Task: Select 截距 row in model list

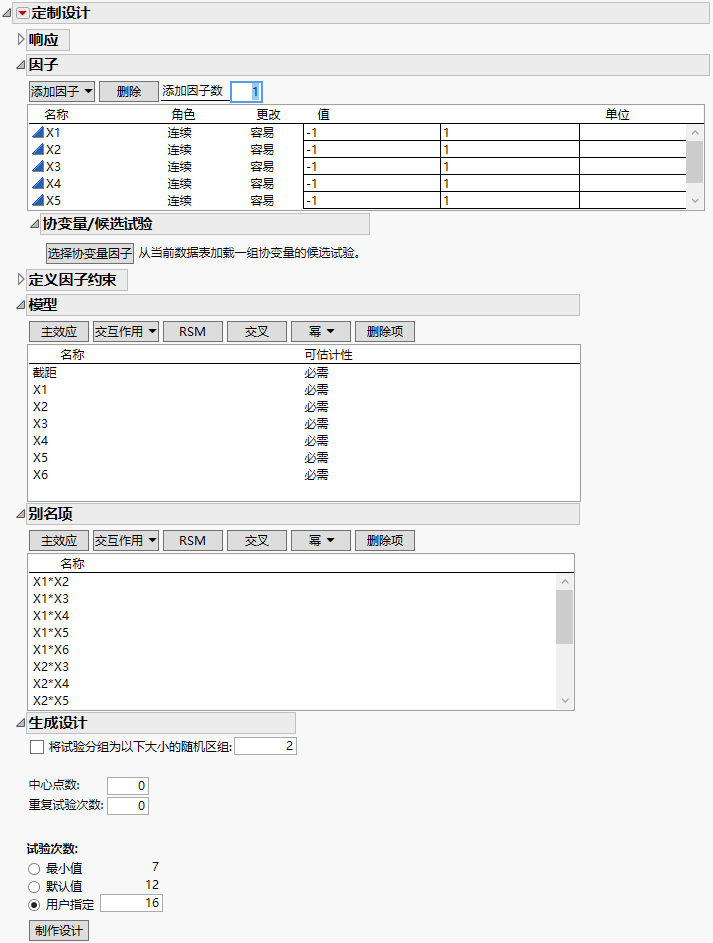Action: click(304, 373)
